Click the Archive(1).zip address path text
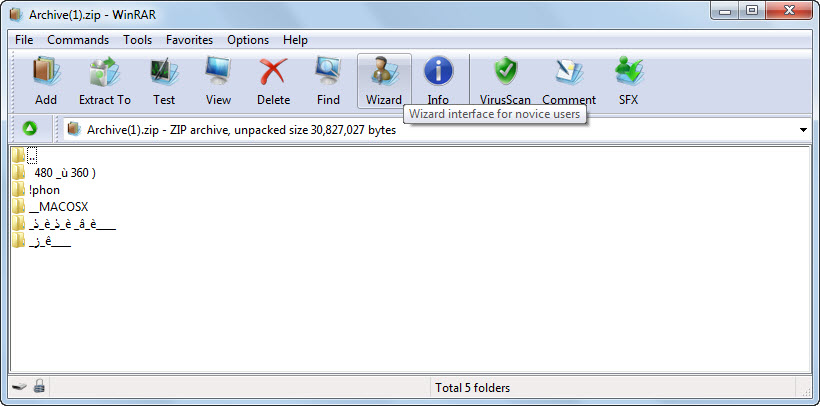This screenshot has height=406, width=820. 241,130
